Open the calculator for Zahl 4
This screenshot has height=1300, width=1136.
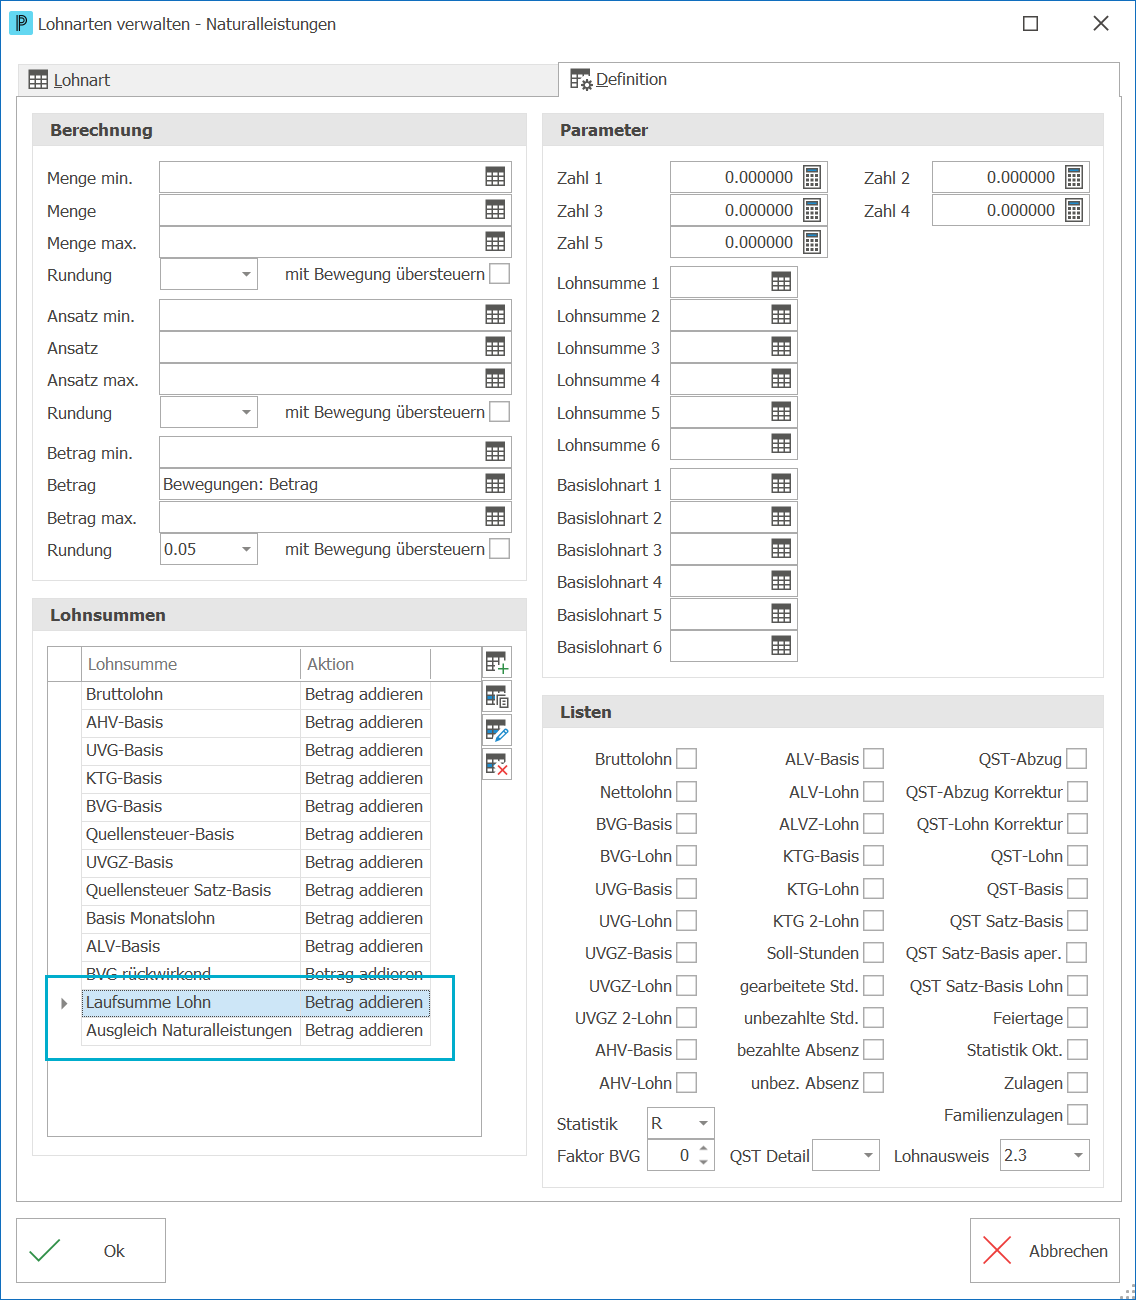pos(1074,210)
